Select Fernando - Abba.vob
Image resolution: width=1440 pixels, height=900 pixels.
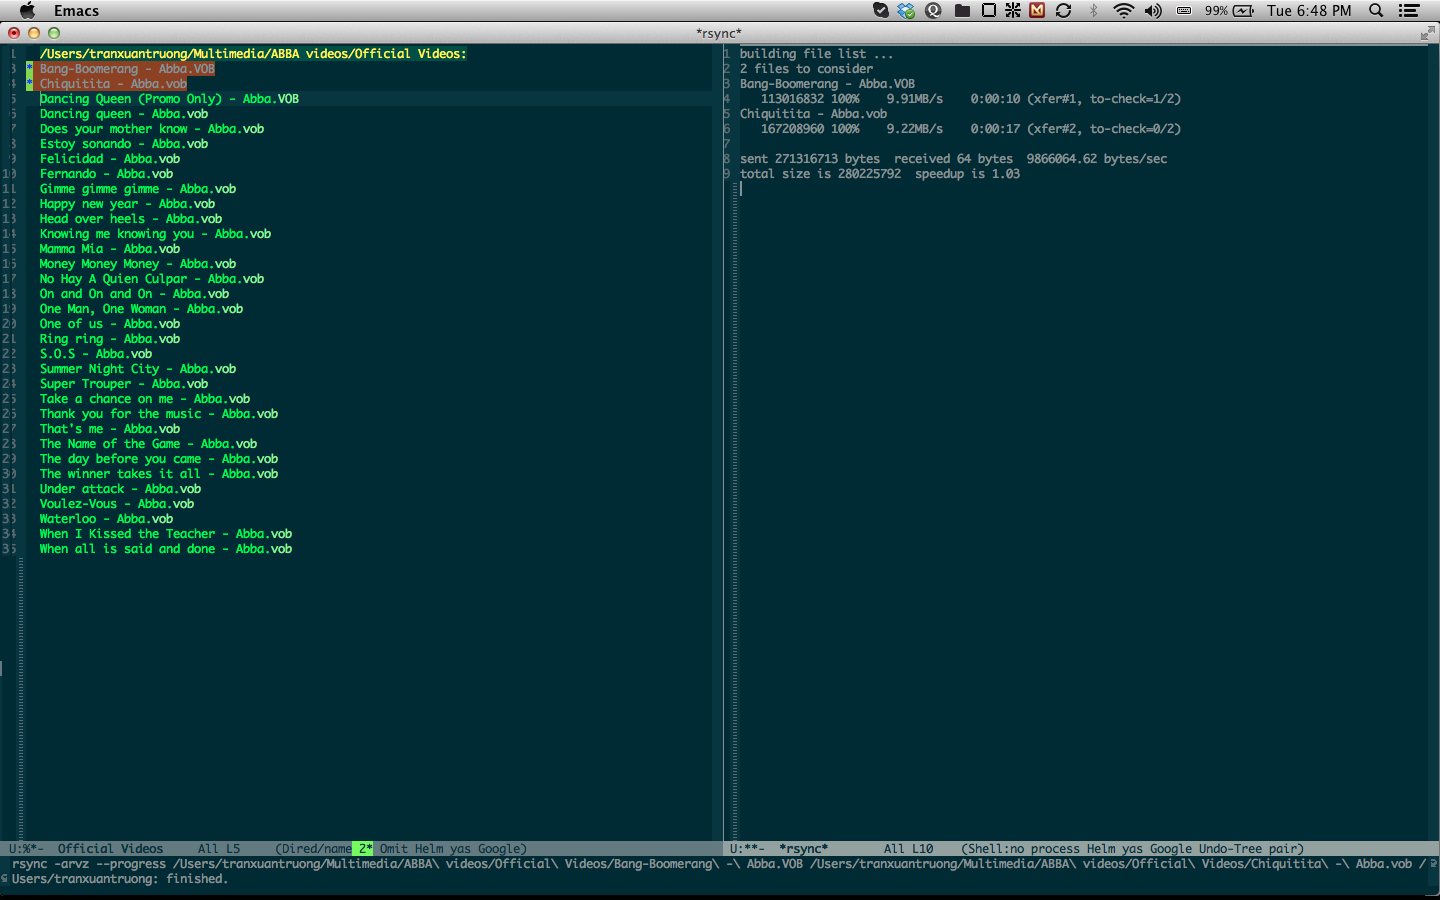coord(106,174)
